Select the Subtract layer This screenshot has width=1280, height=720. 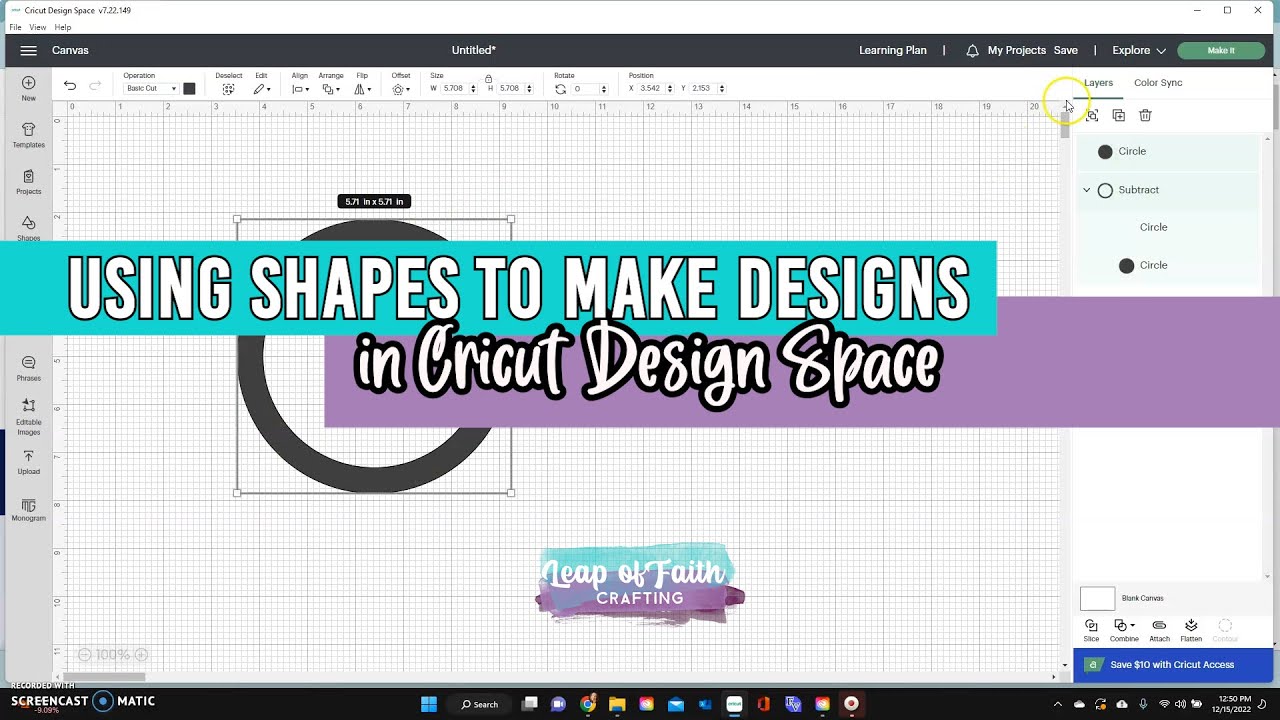[1167, 190]
